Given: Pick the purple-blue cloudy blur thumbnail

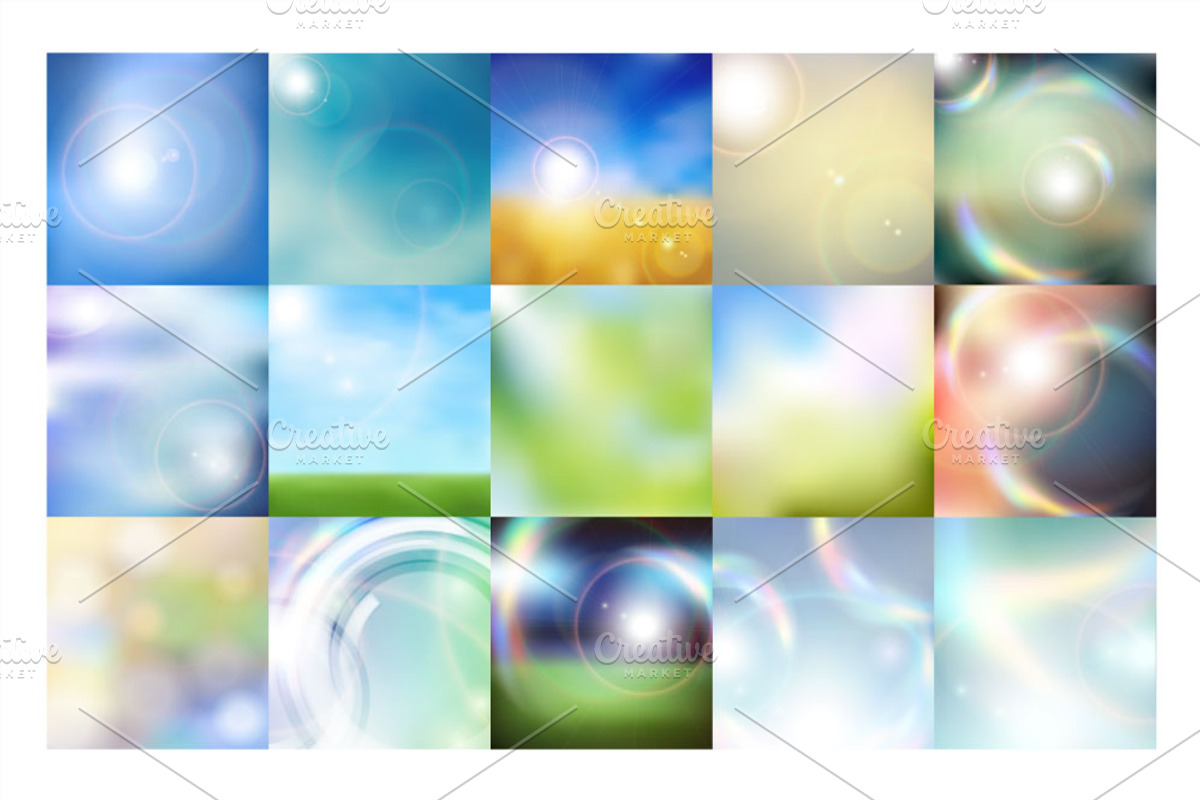Looking at the screenshot, I should coord(157,401).
